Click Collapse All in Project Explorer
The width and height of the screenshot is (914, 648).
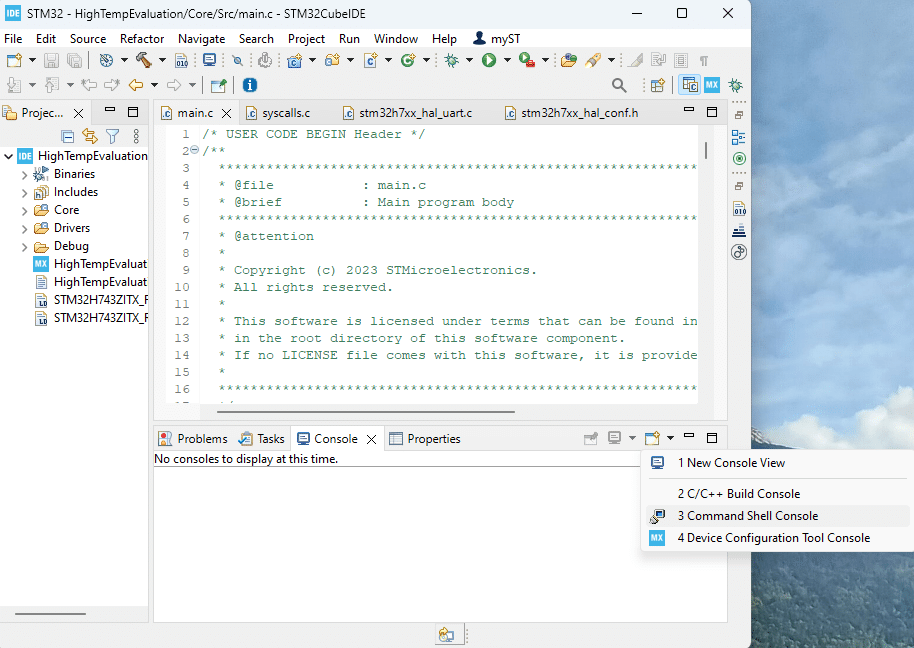coord(68,136)
